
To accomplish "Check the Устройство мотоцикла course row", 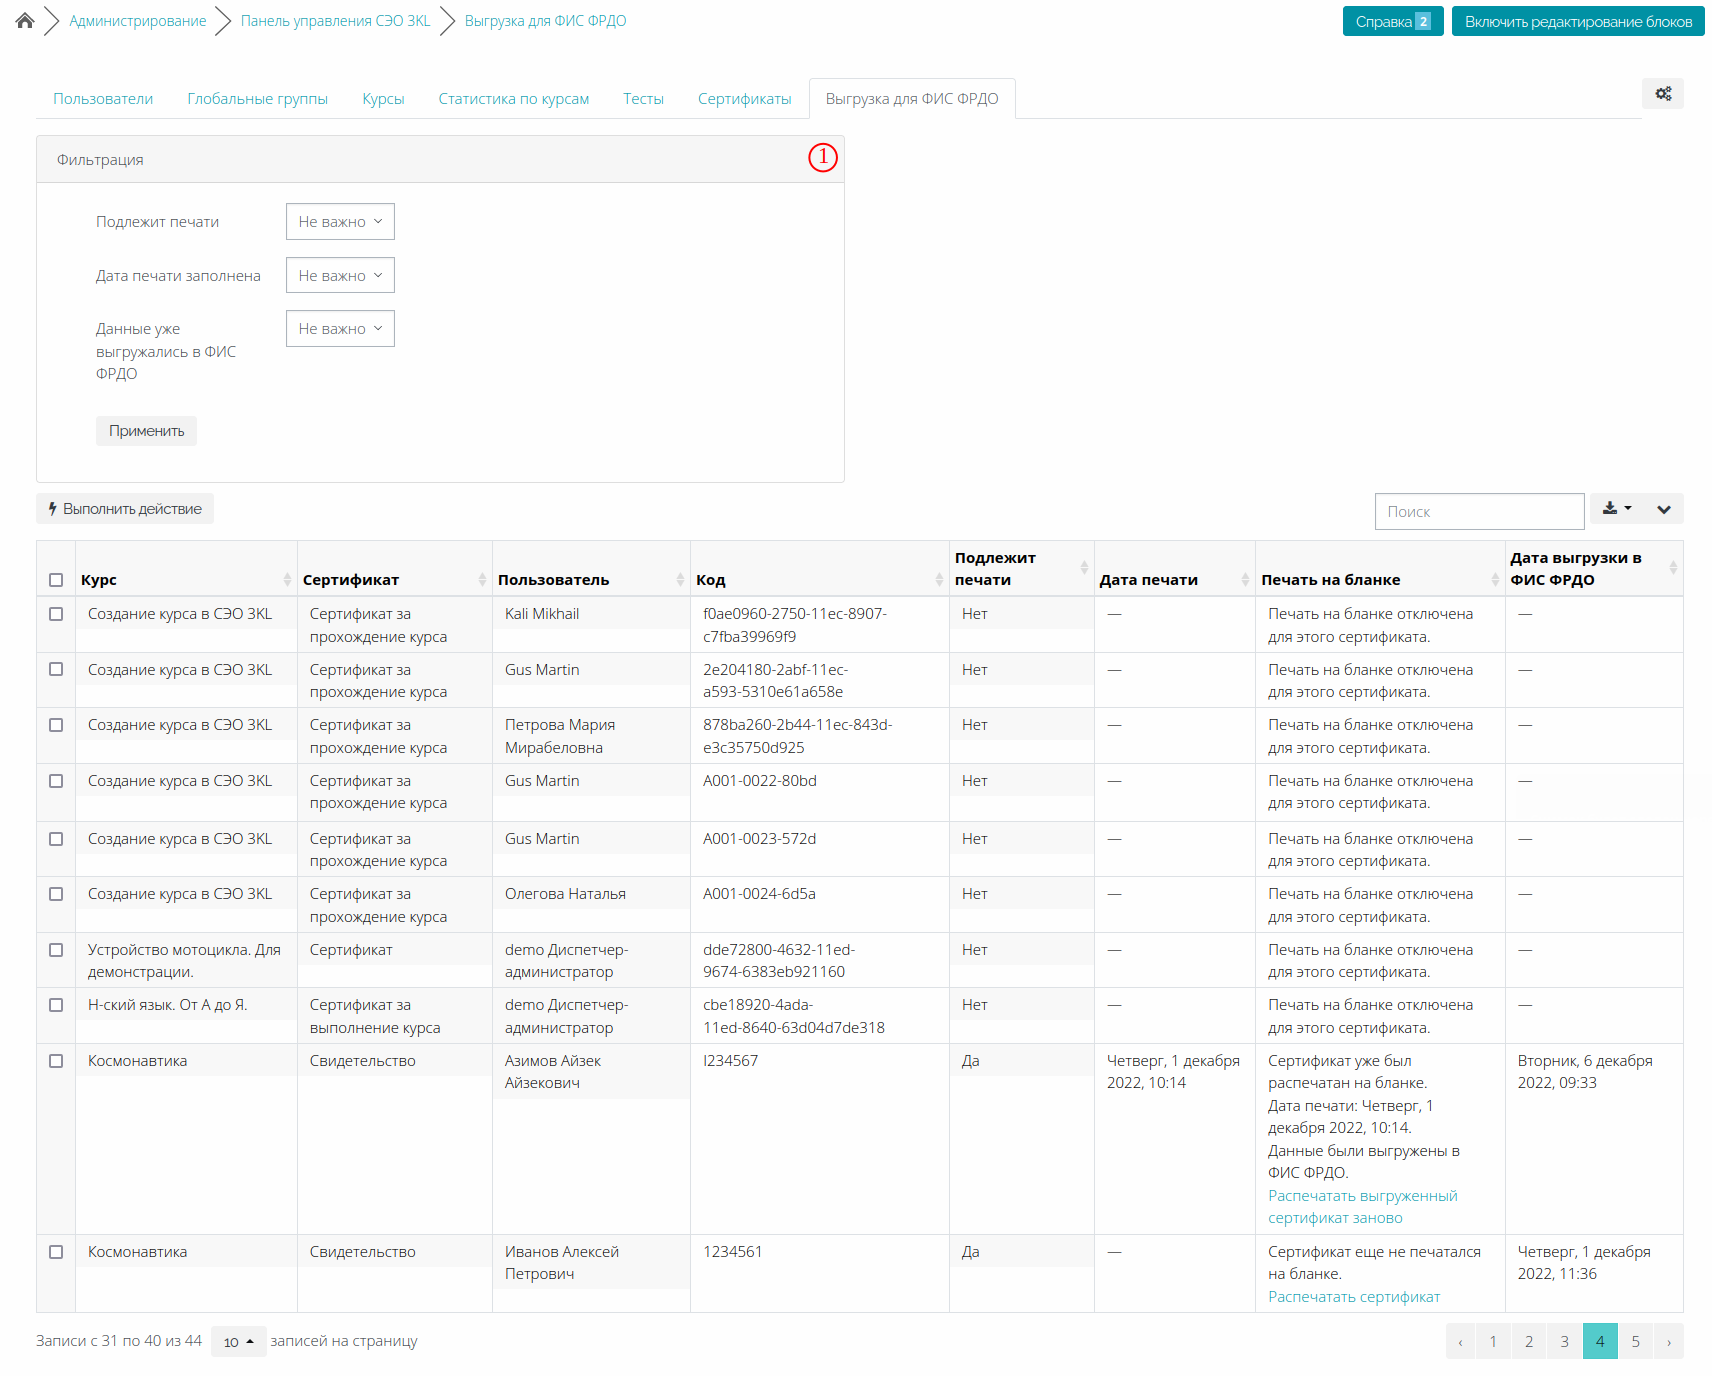I will (56, 950).
